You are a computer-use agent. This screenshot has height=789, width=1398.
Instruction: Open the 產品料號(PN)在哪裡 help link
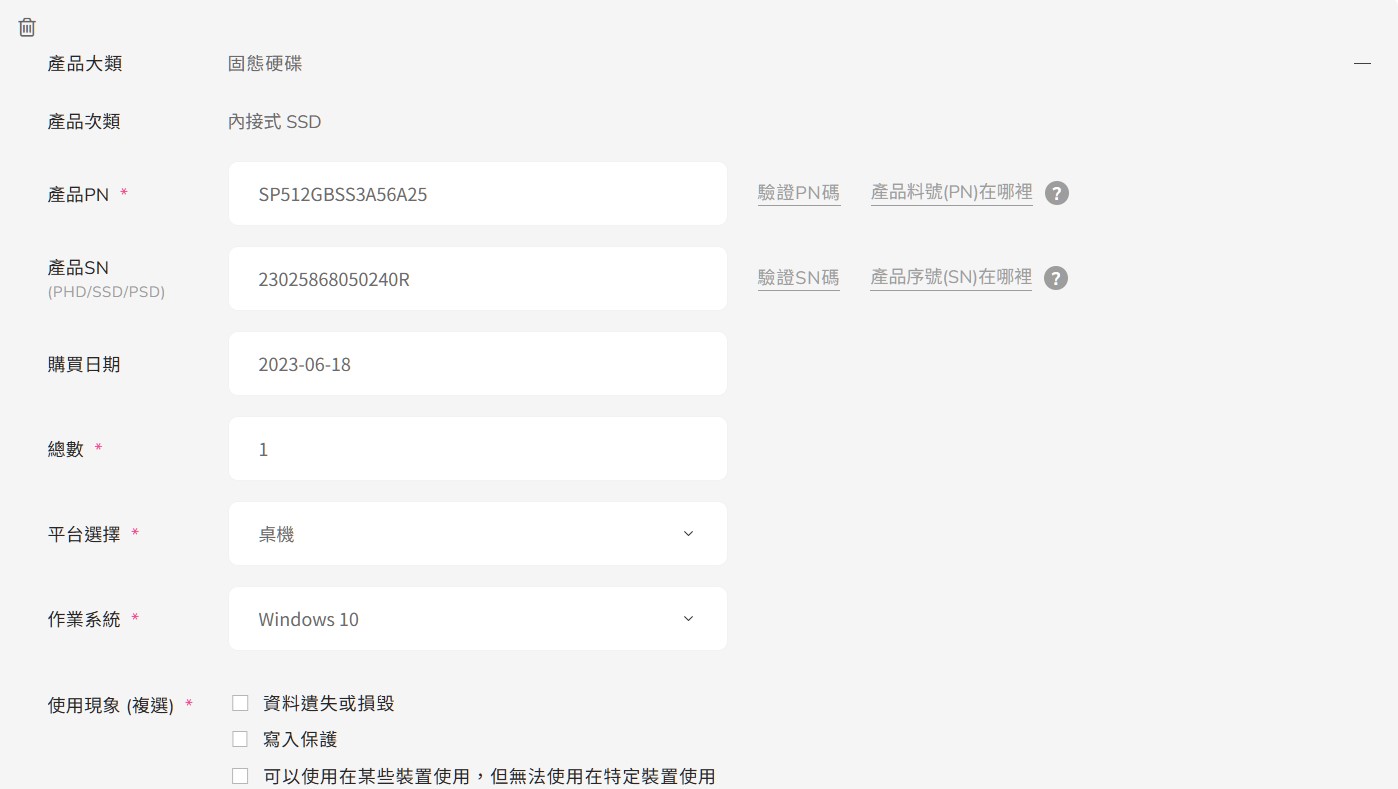tap(951, 192)
